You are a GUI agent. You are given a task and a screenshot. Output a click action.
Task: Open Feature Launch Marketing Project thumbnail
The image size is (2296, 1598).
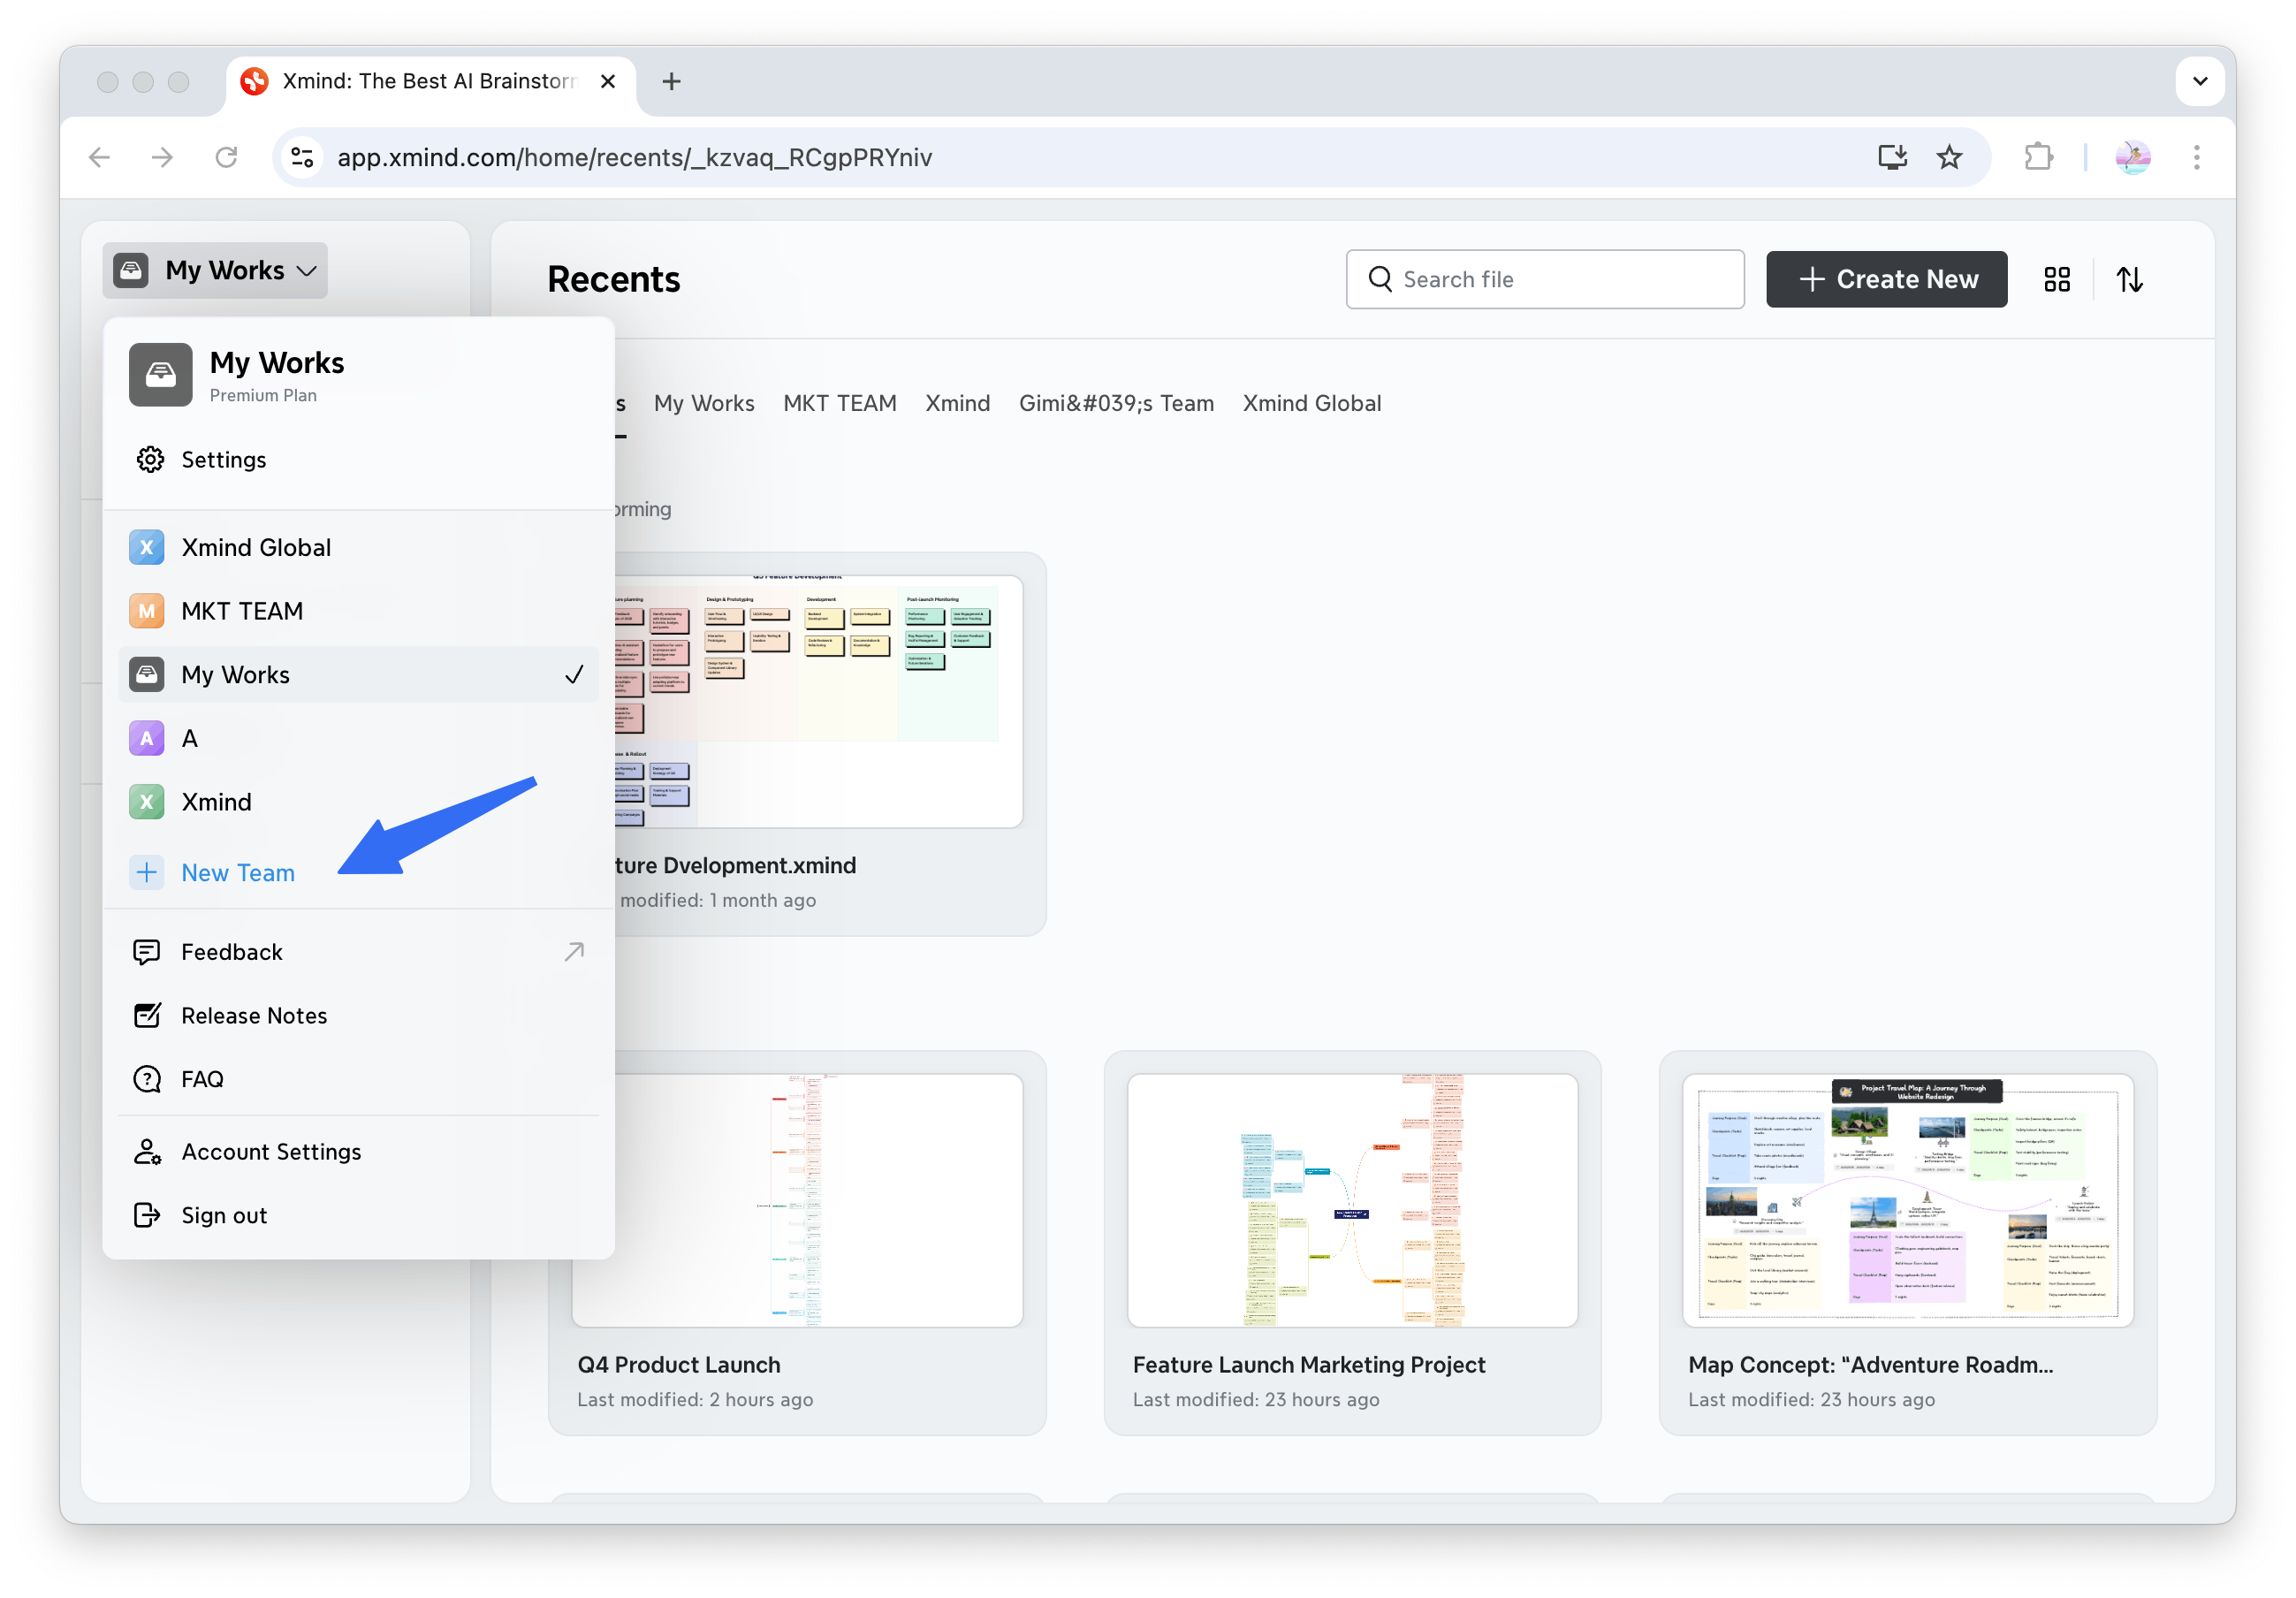(x=1353, y=1201)
